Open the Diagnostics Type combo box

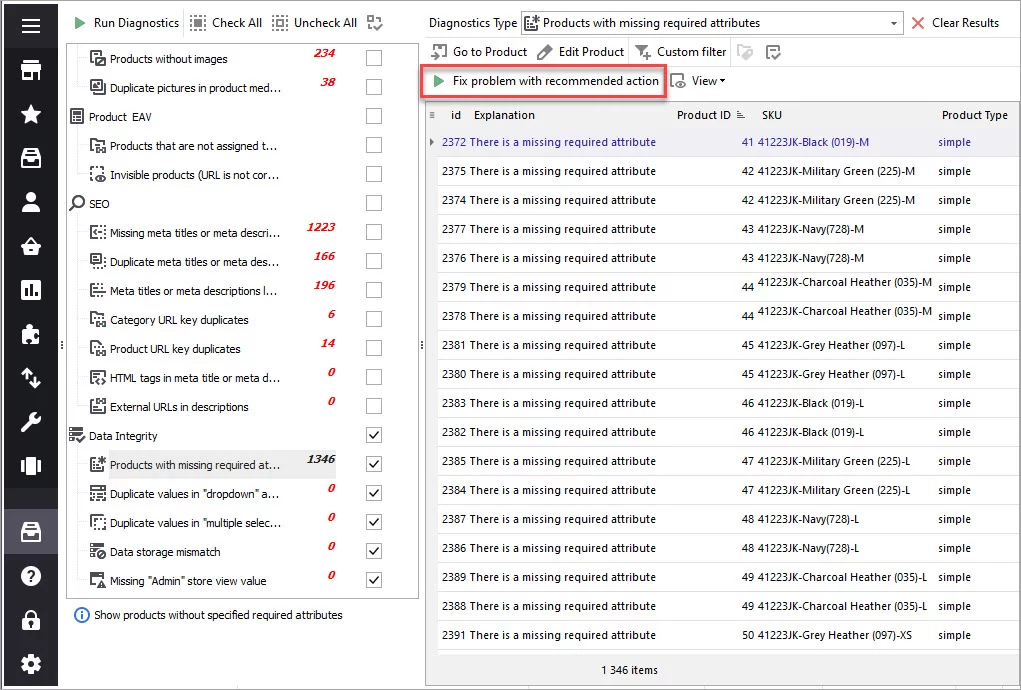pos(712,23)
